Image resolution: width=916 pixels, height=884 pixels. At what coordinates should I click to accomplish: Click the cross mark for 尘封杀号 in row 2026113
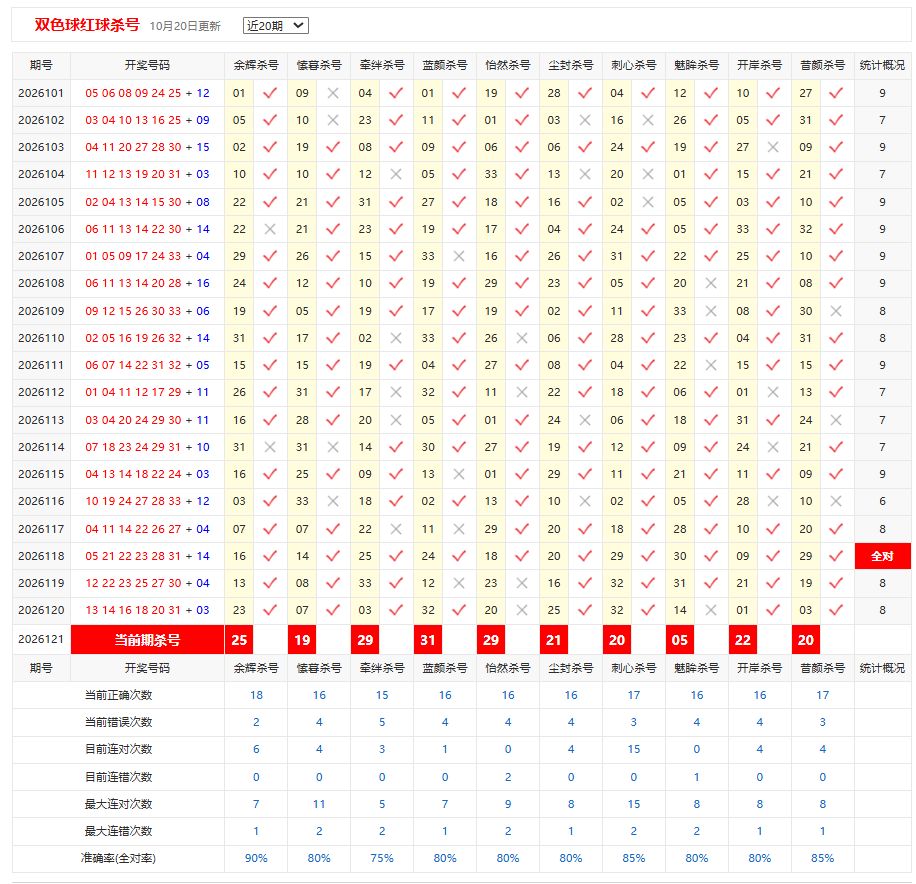click(x=585, y=420)
